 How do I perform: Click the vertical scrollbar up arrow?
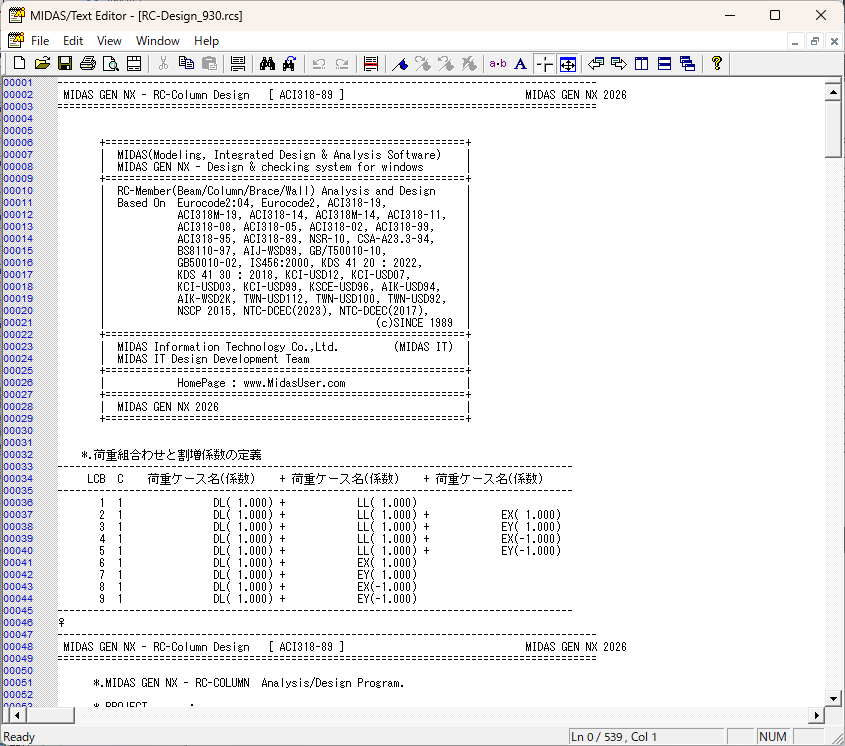coord(833,92)
